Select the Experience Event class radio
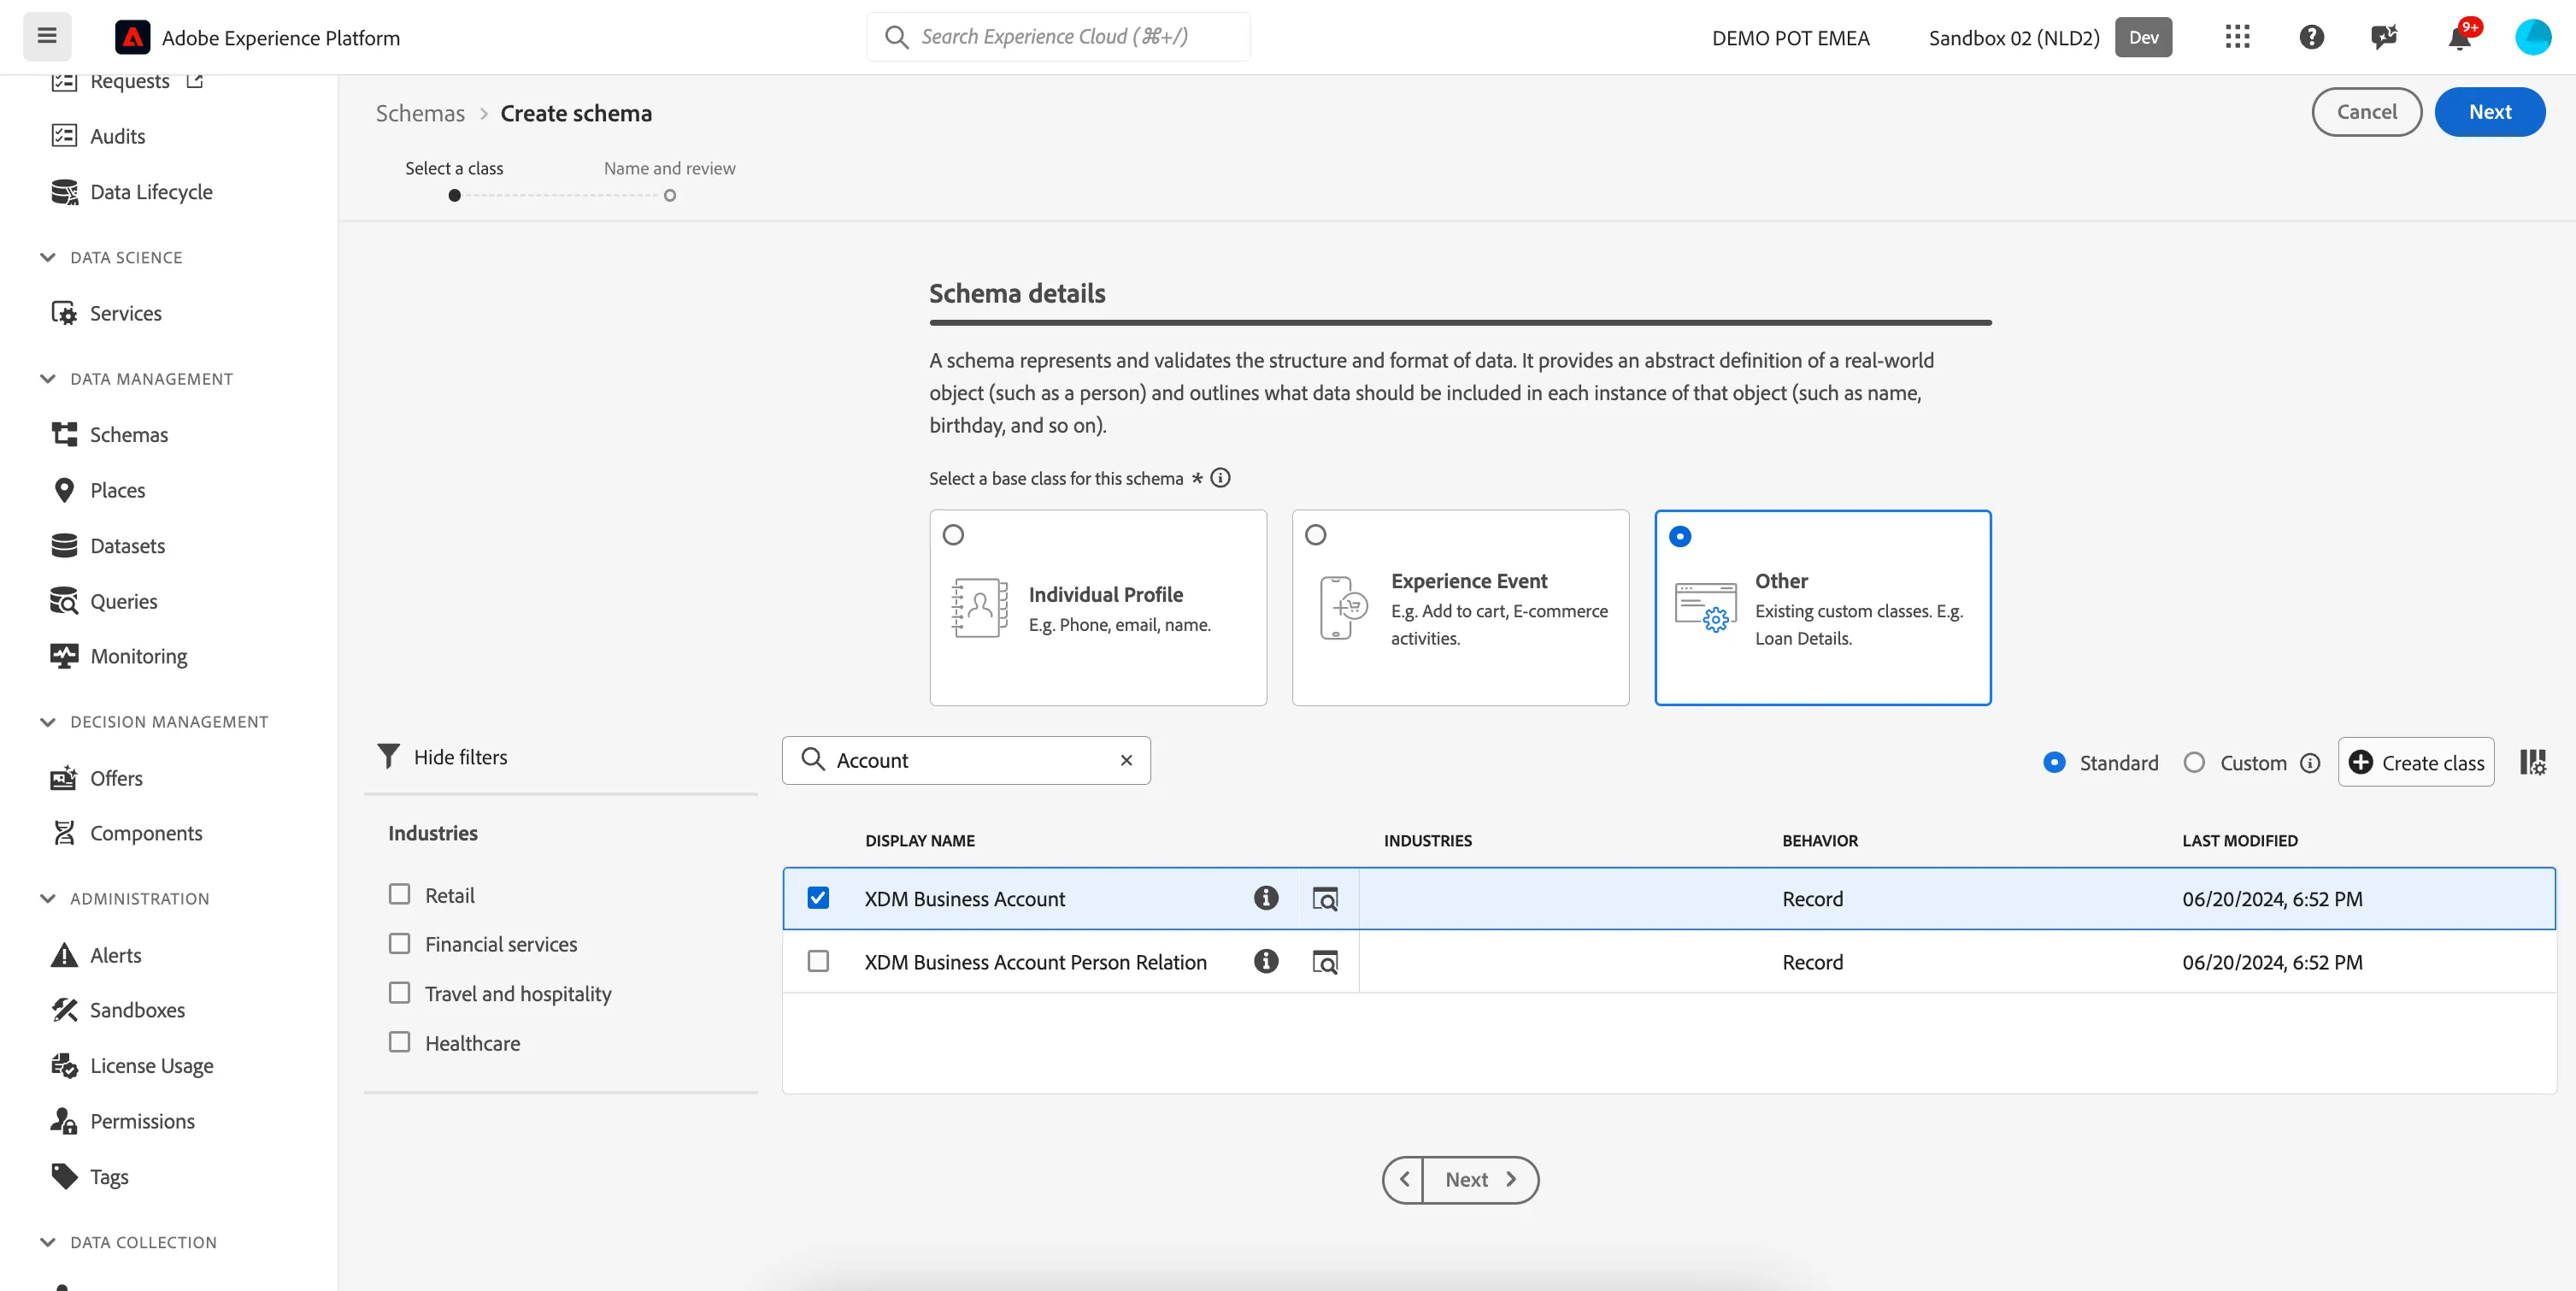2576x1291 pixels. coord(1315,535)
